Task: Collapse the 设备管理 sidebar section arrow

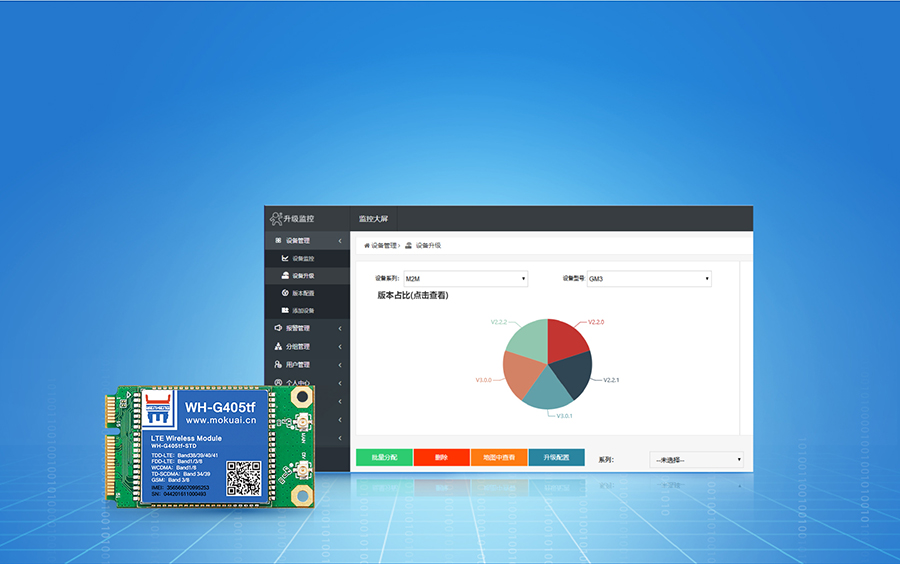Action: point(340,241)
